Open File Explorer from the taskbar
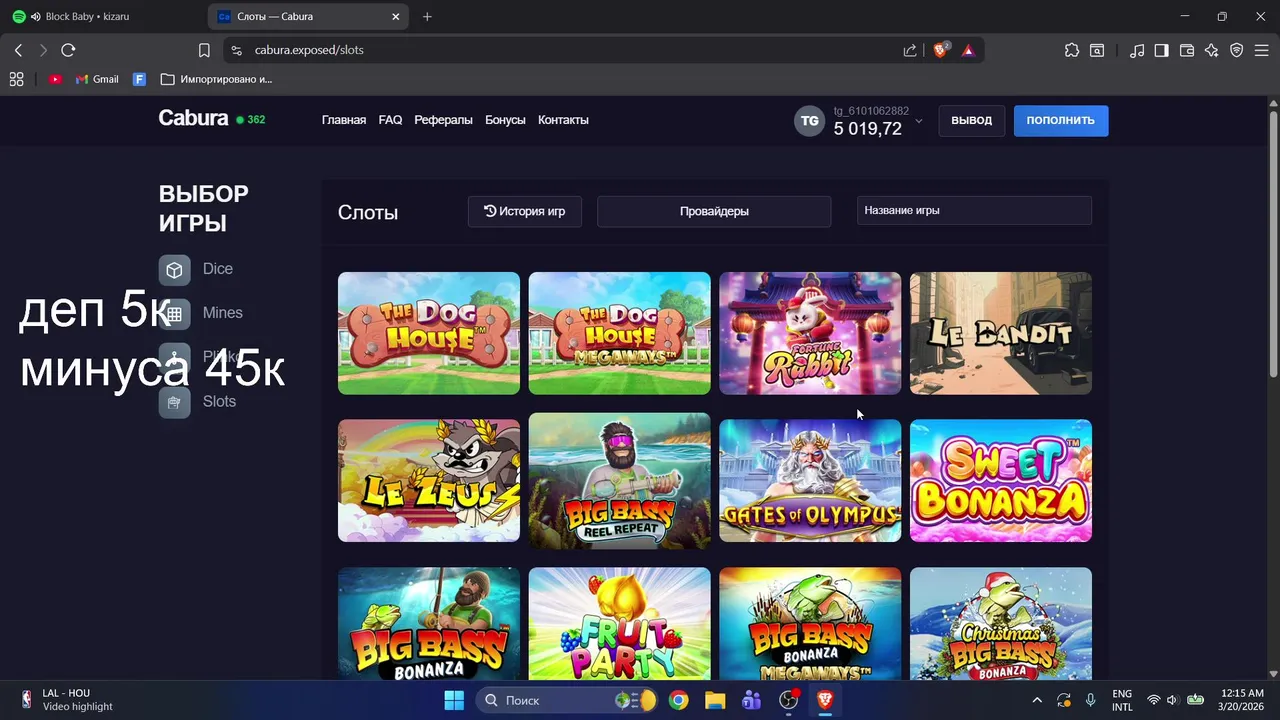 tap(715, 700)
